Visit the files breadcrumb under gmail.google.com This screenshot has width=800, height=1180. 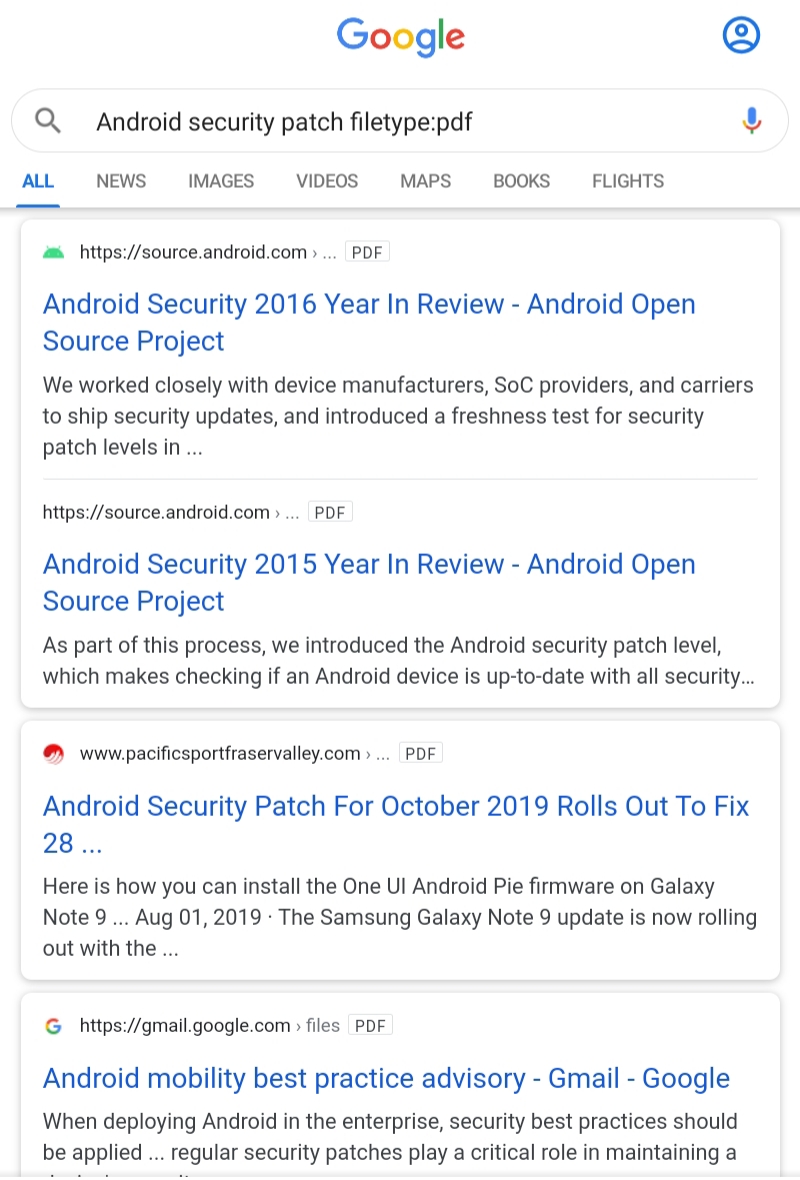click(x=322, y=1025)
